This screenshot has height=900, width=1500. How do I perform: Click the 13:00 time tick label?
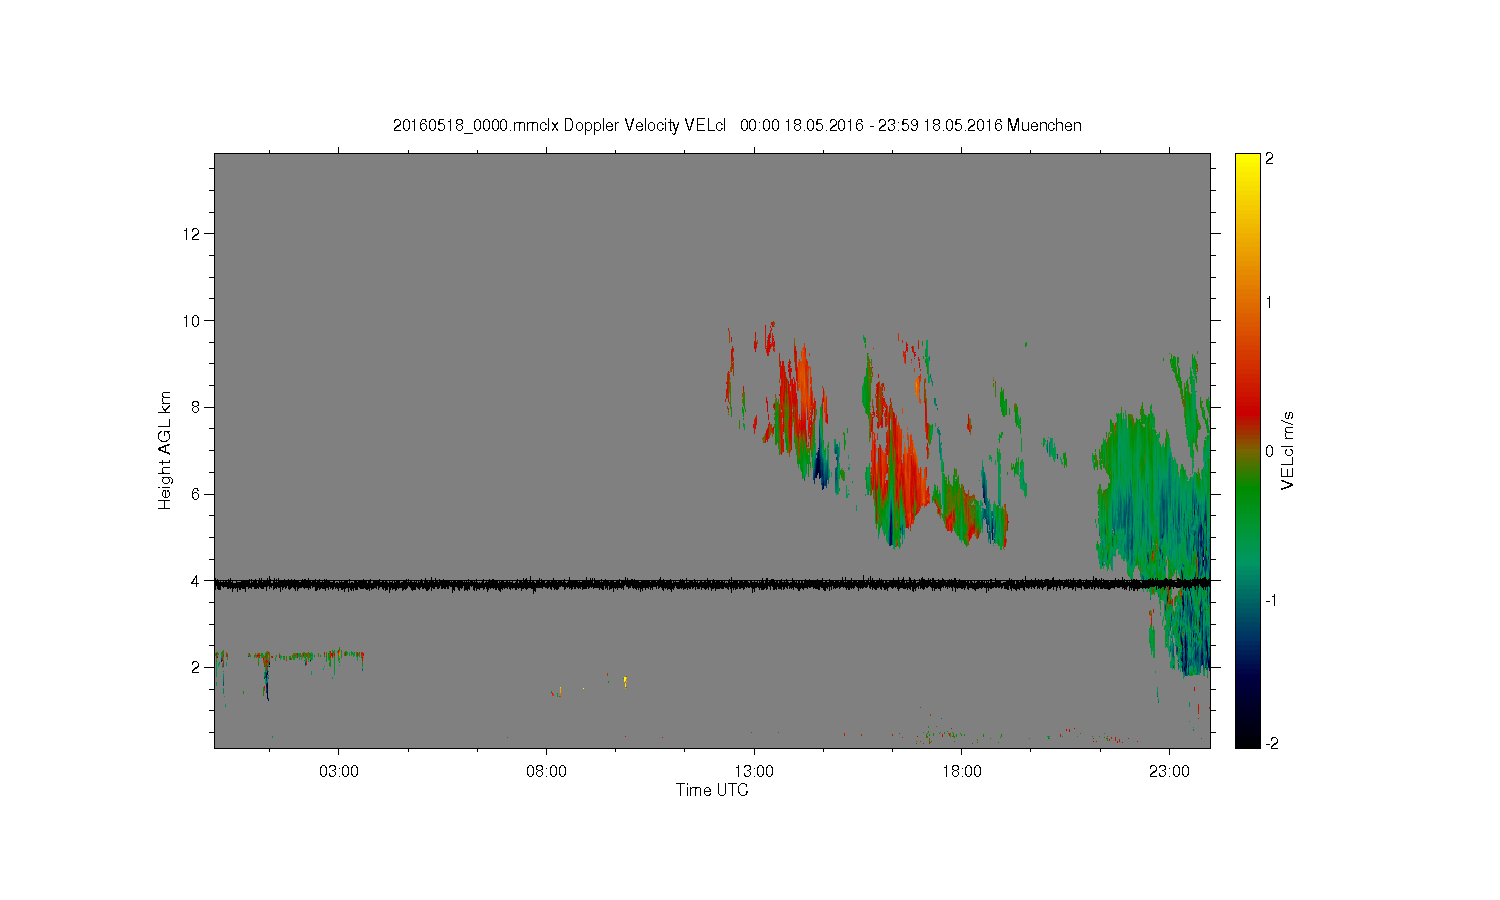(754, 771)
